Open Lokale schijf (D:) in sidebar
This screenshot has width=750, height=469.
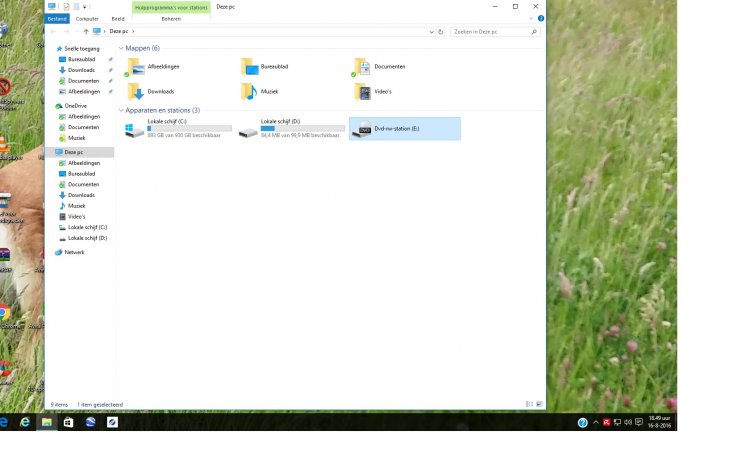pos(87,238)
